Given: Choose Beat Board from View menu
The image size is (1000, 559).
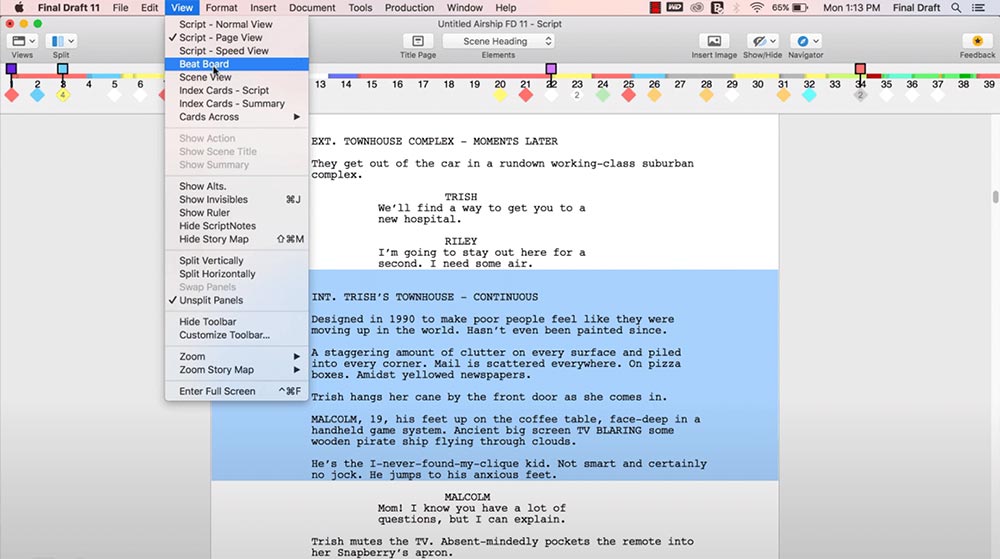Looking at the screenshot, I should [x=204, y=64].
